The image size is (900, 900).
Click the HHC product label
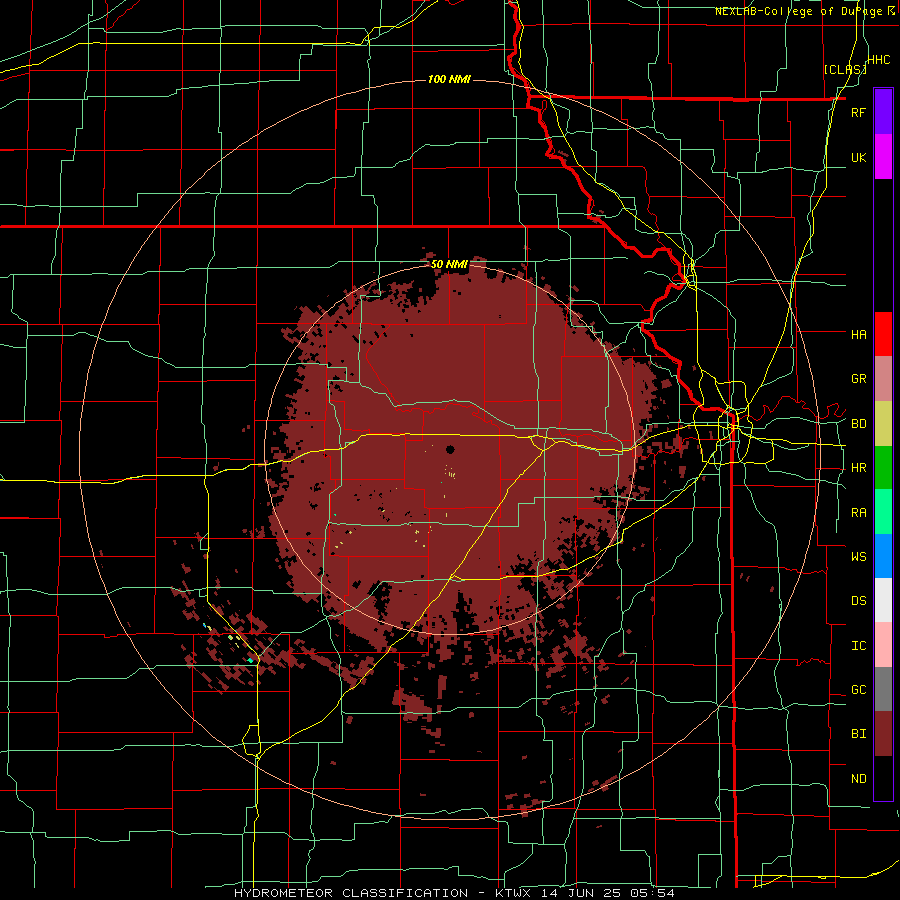point(879,60)
